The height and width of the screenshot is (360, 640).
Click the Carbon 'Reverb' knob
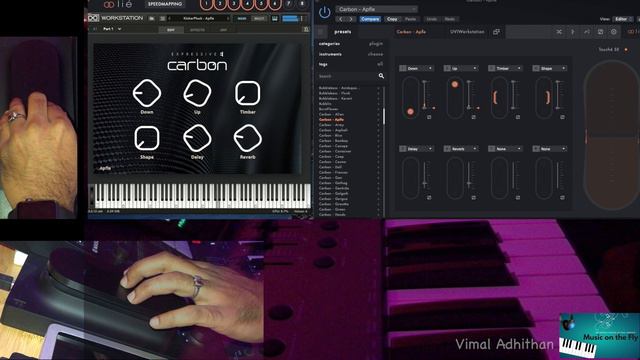pyautogui.click(x=247, y=138)
